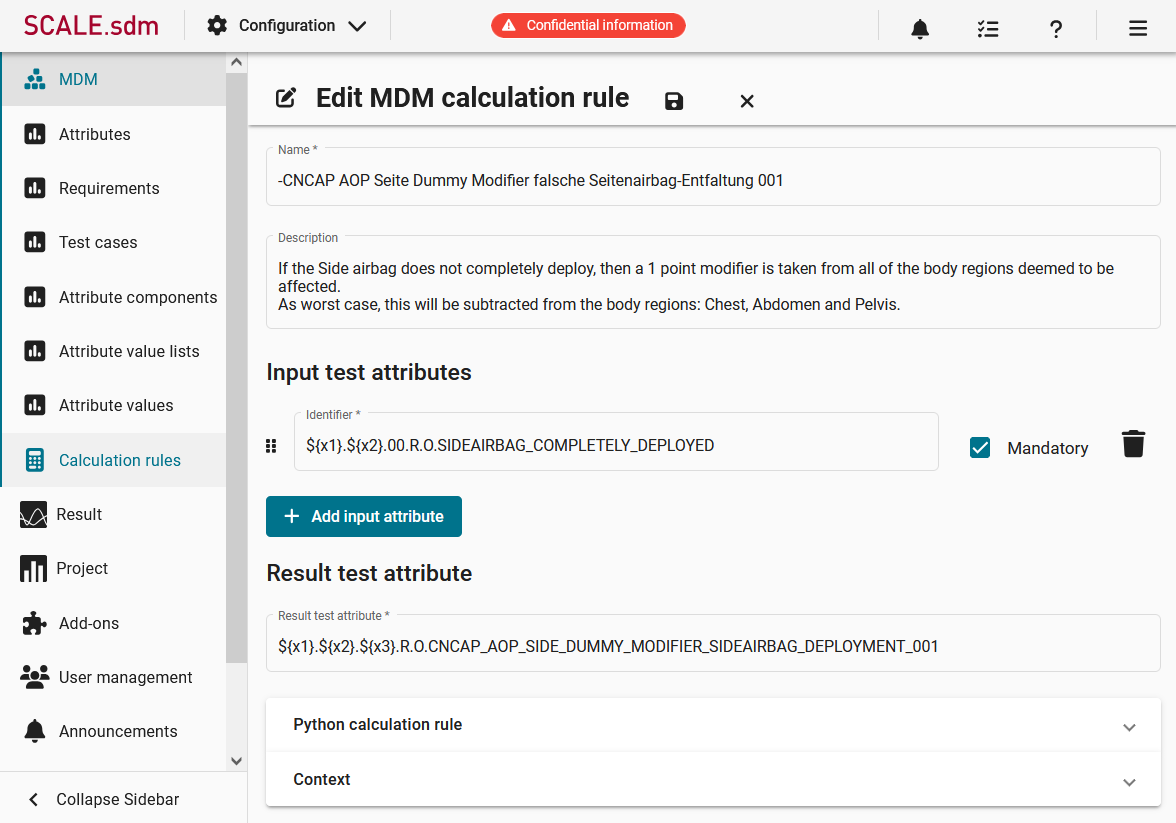Click into the Description text area
1176x823 pixels.
tap(713, 282)
